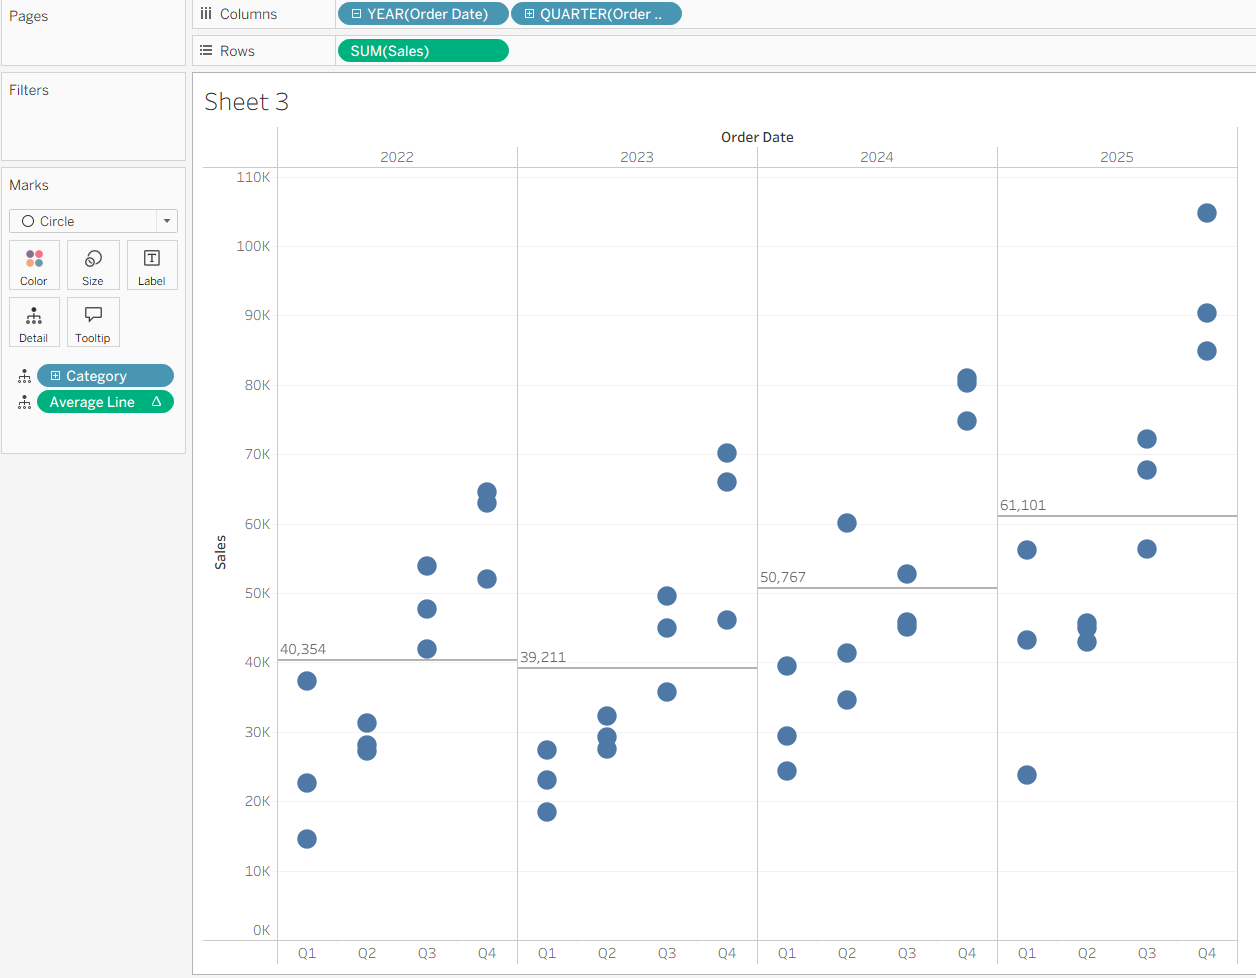Image resolution: width=1256 pixels, height=978 pixels.
Task: Select the YEAR(Order Date) pill
Action: [423, 14]
